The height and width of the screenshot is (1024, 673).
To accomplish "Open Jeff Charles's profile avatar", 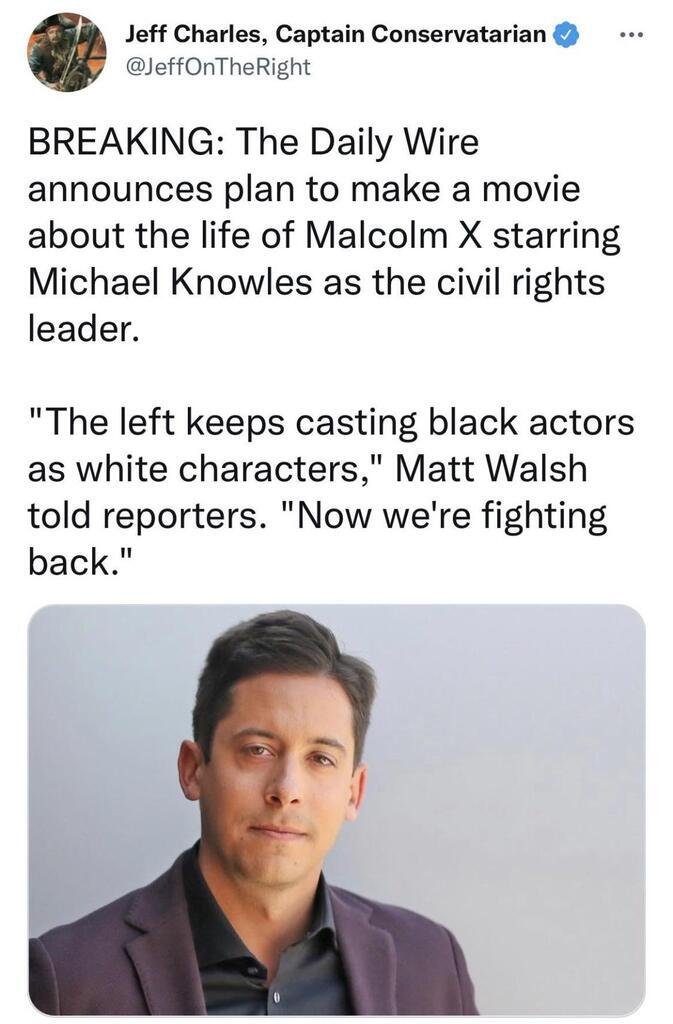I will 67,52.
